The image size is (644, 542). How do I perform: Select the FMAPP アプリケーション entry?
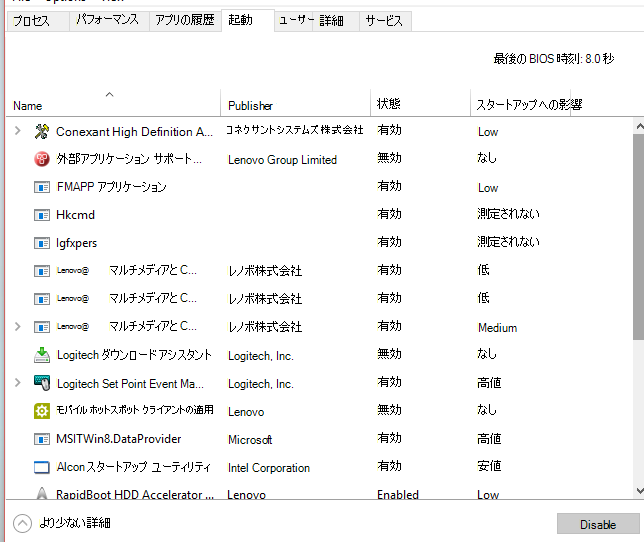point(112,187)
